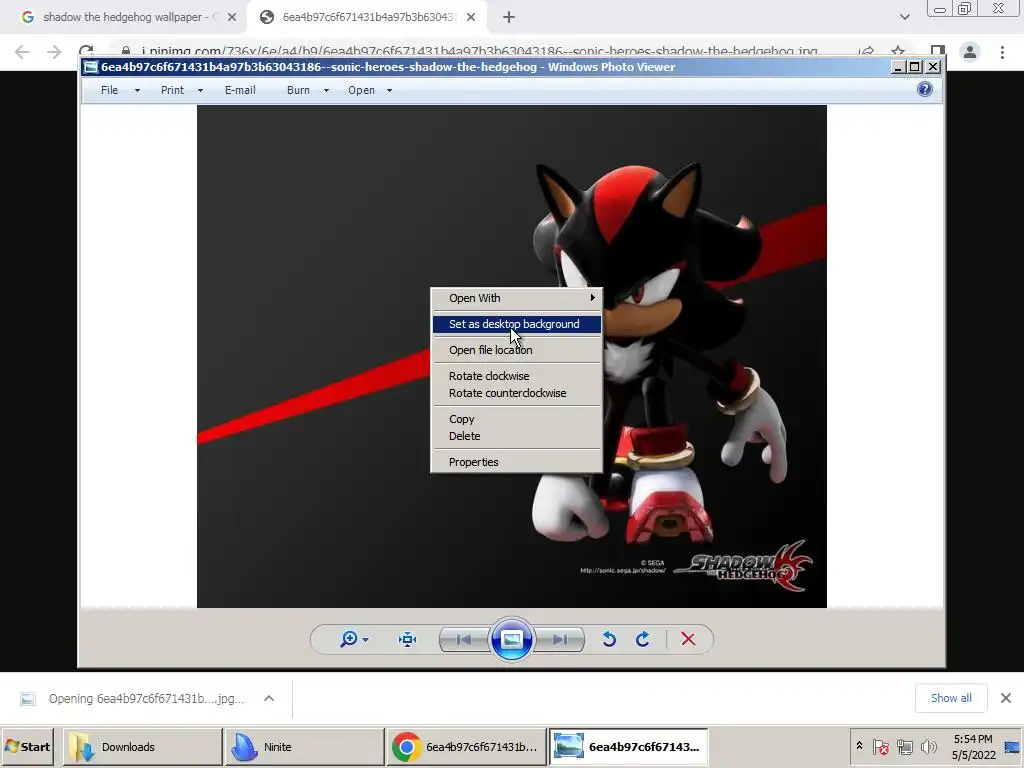
Task: Open Photo Viewer help icon
Action: 925,89
